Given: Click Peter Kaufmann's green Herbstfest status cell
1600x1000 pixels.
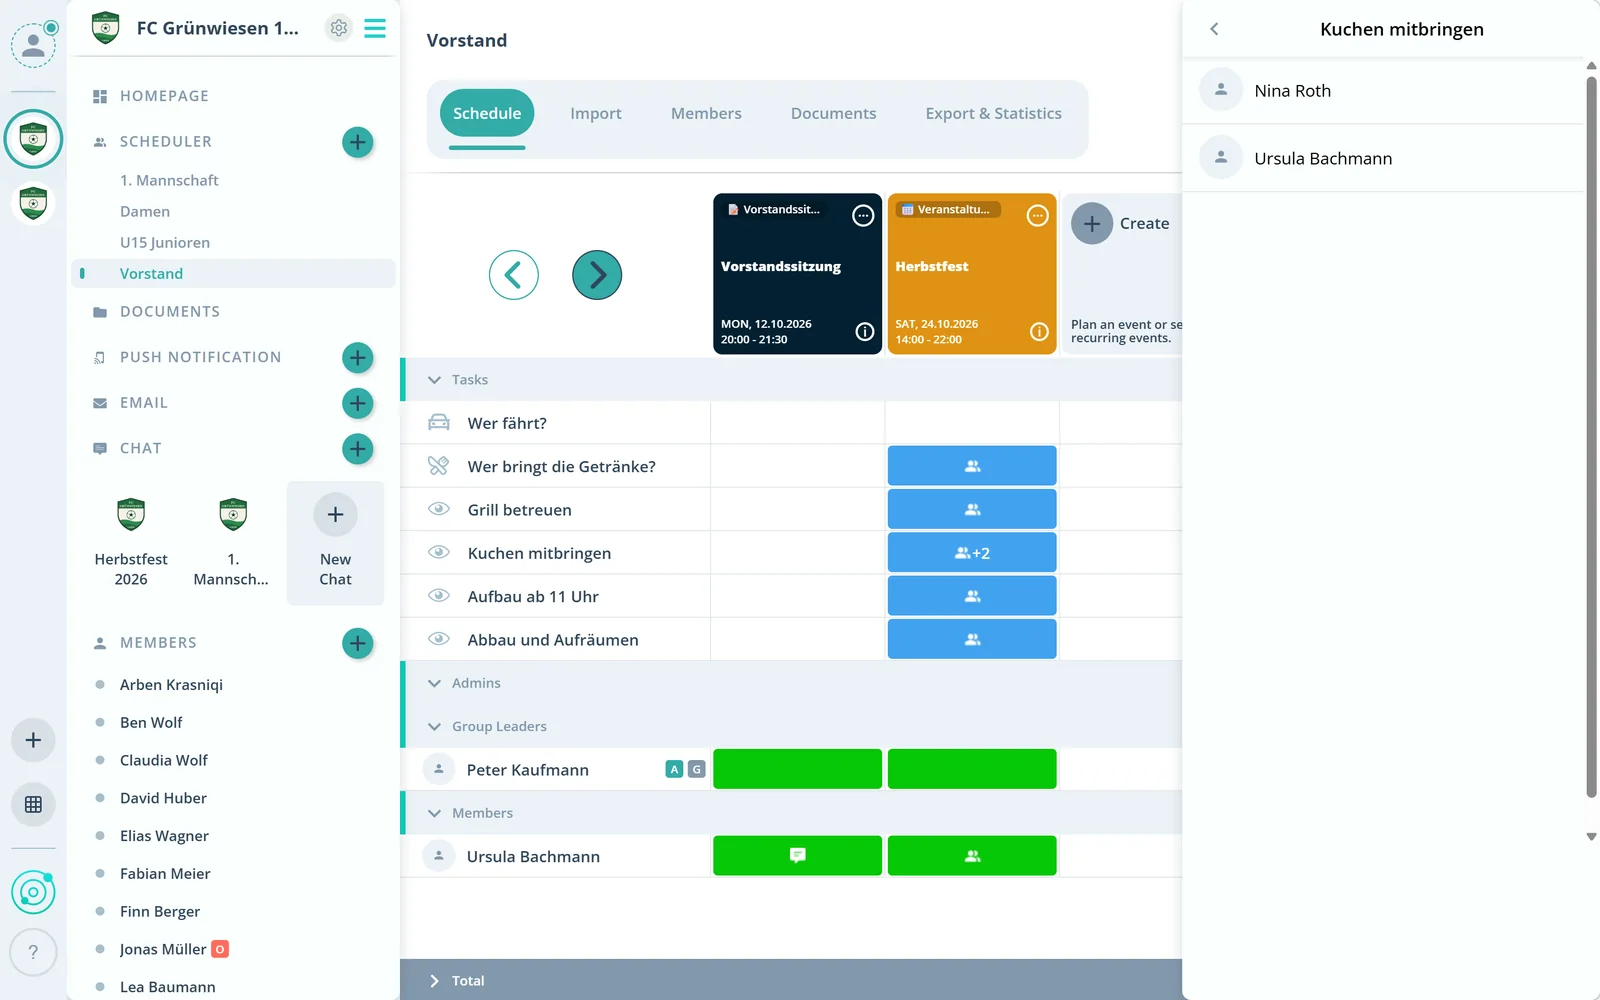Looking at the screenshot, I should click(x=972, y=769).
